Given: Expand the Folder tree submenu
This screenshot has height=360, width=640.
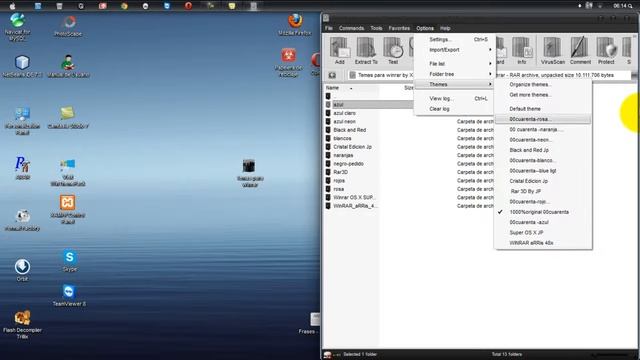Looking at the screenshot, I should [x=454, y=74].
